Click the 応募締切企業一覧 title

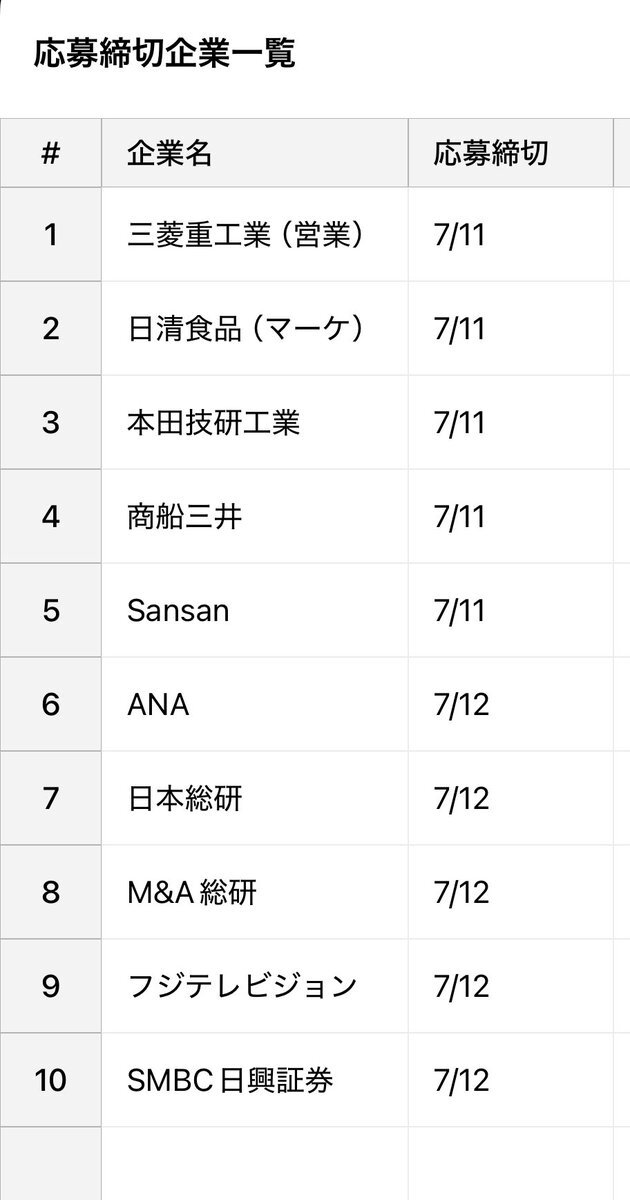coord(165,53)
